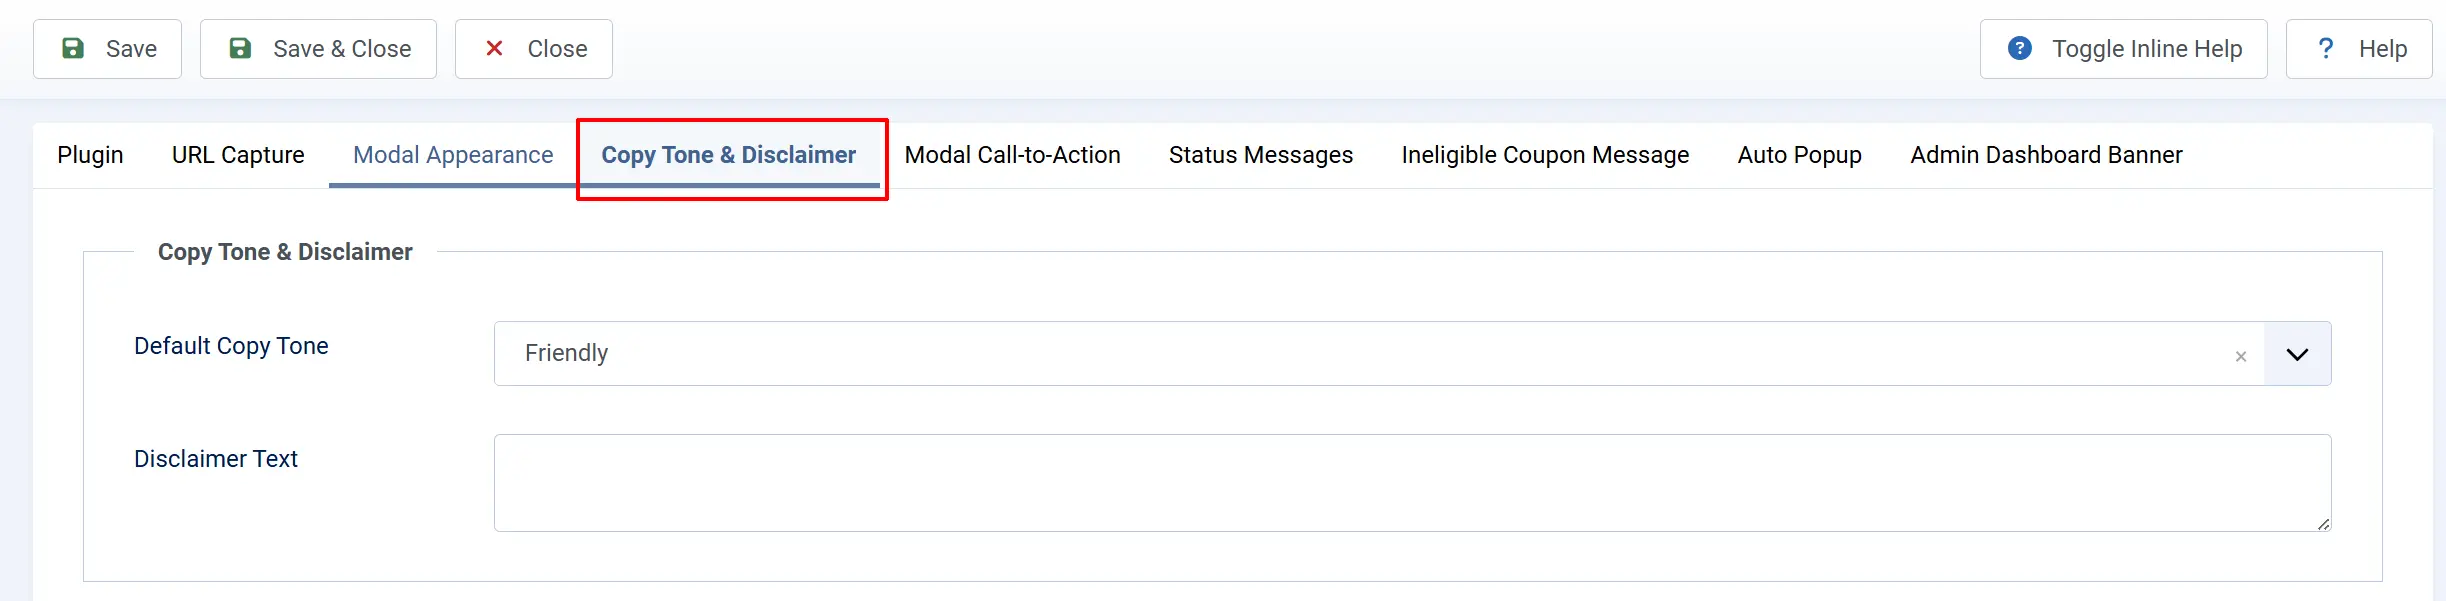Clear the Friendly tone selection

2241,356
